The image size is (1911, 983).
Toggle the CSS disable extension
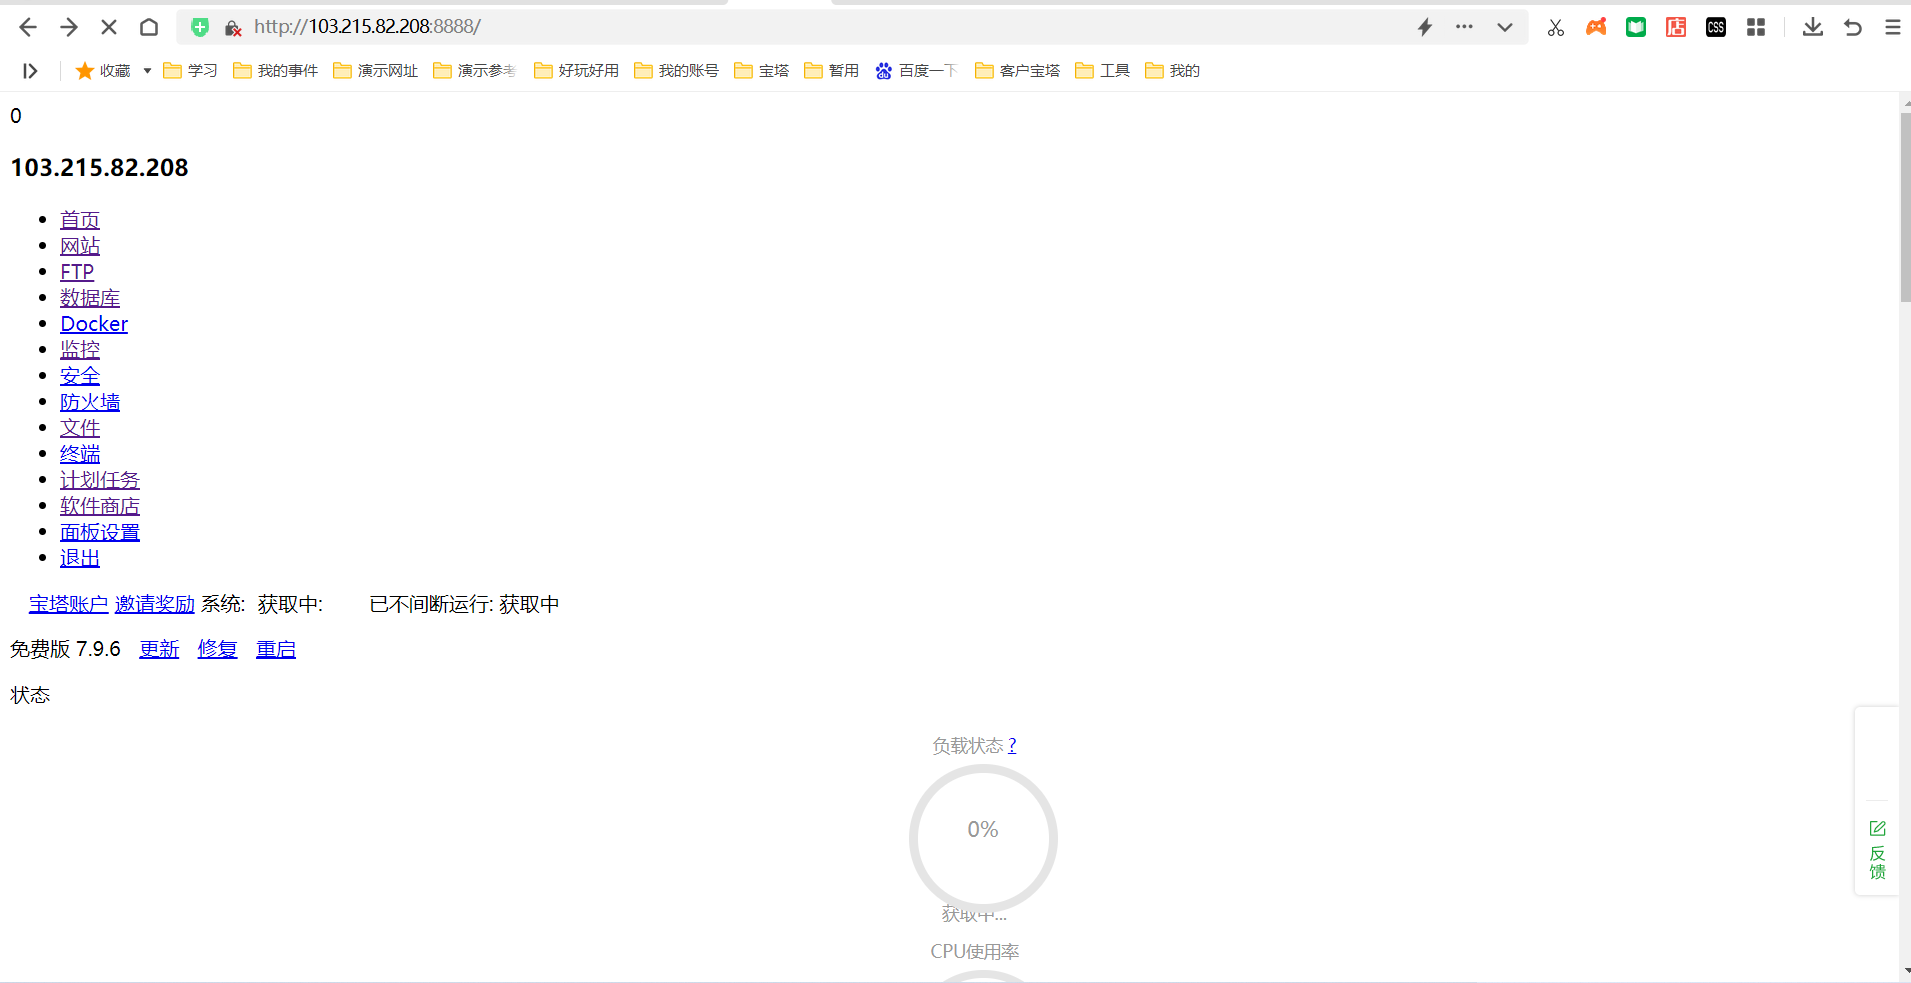pos(1716,27)
